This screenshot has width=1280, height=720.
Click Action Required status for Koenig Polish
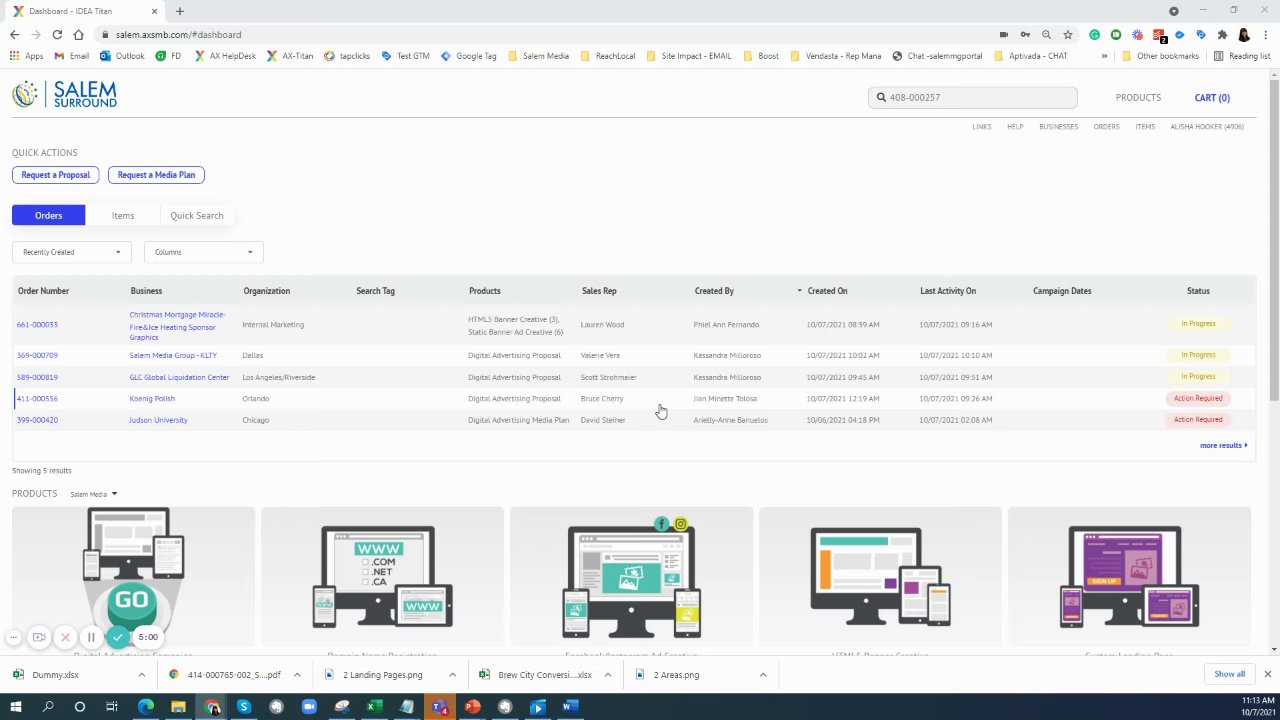pyautogui.click(x=1198, y=398)
